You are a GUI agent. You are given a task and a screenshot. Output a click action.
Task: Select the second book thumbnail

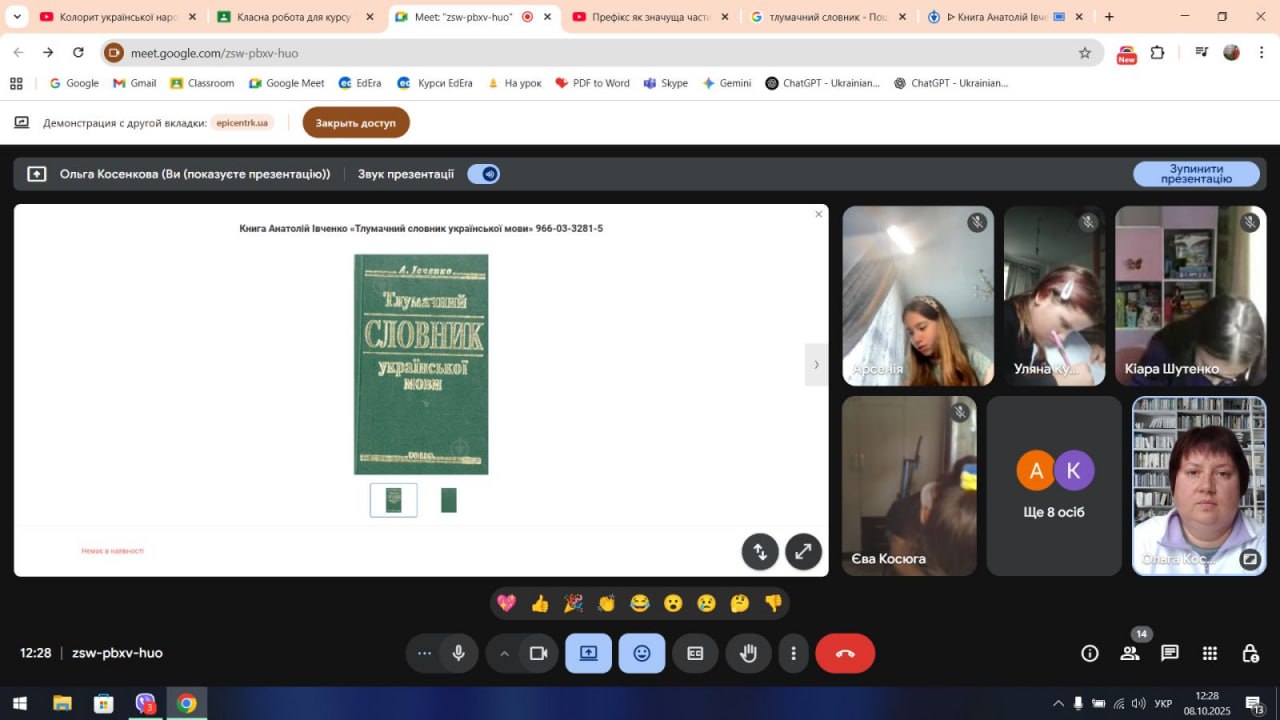coord(448,500)
